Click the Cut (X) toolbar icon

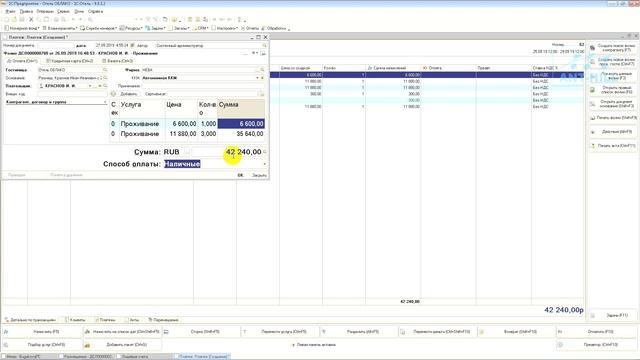pyautogui.click(x=31, y=20)
